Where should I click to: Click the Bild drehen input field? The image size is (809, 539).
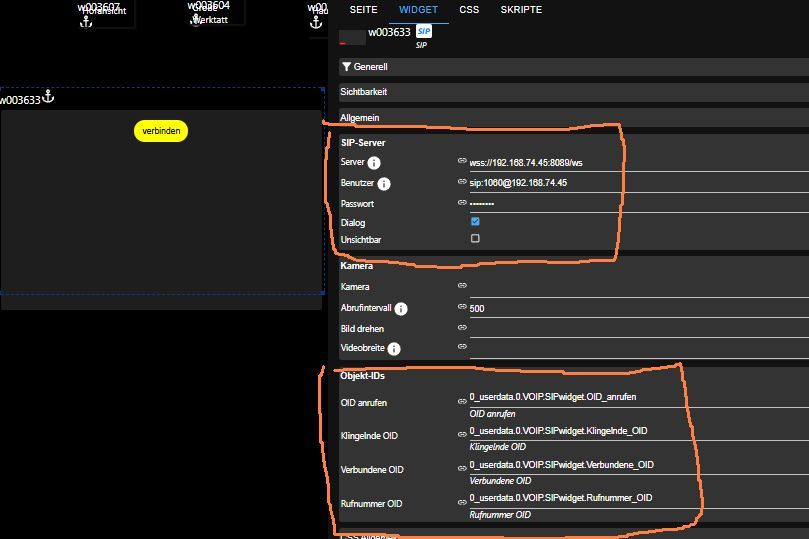click(639, 329)
